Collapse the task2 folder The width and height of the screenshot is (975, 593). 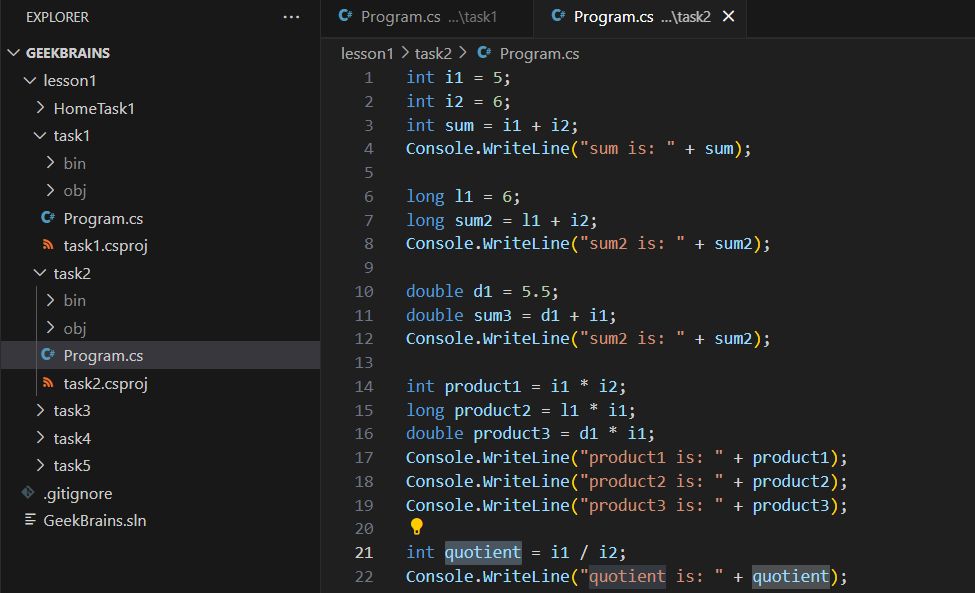40,273
